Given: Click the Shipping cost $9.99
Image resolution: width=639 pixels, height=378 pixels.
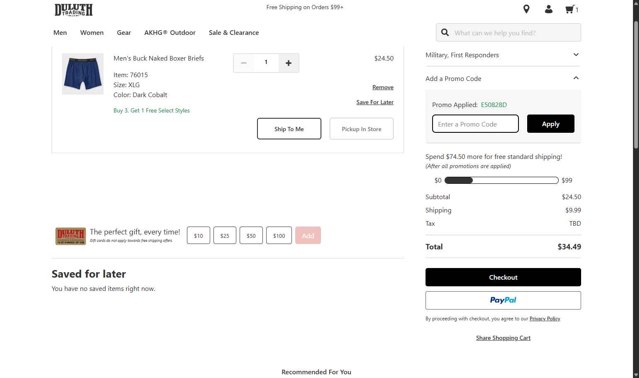Looking at the screenshot, I should [x=573, y=210].
